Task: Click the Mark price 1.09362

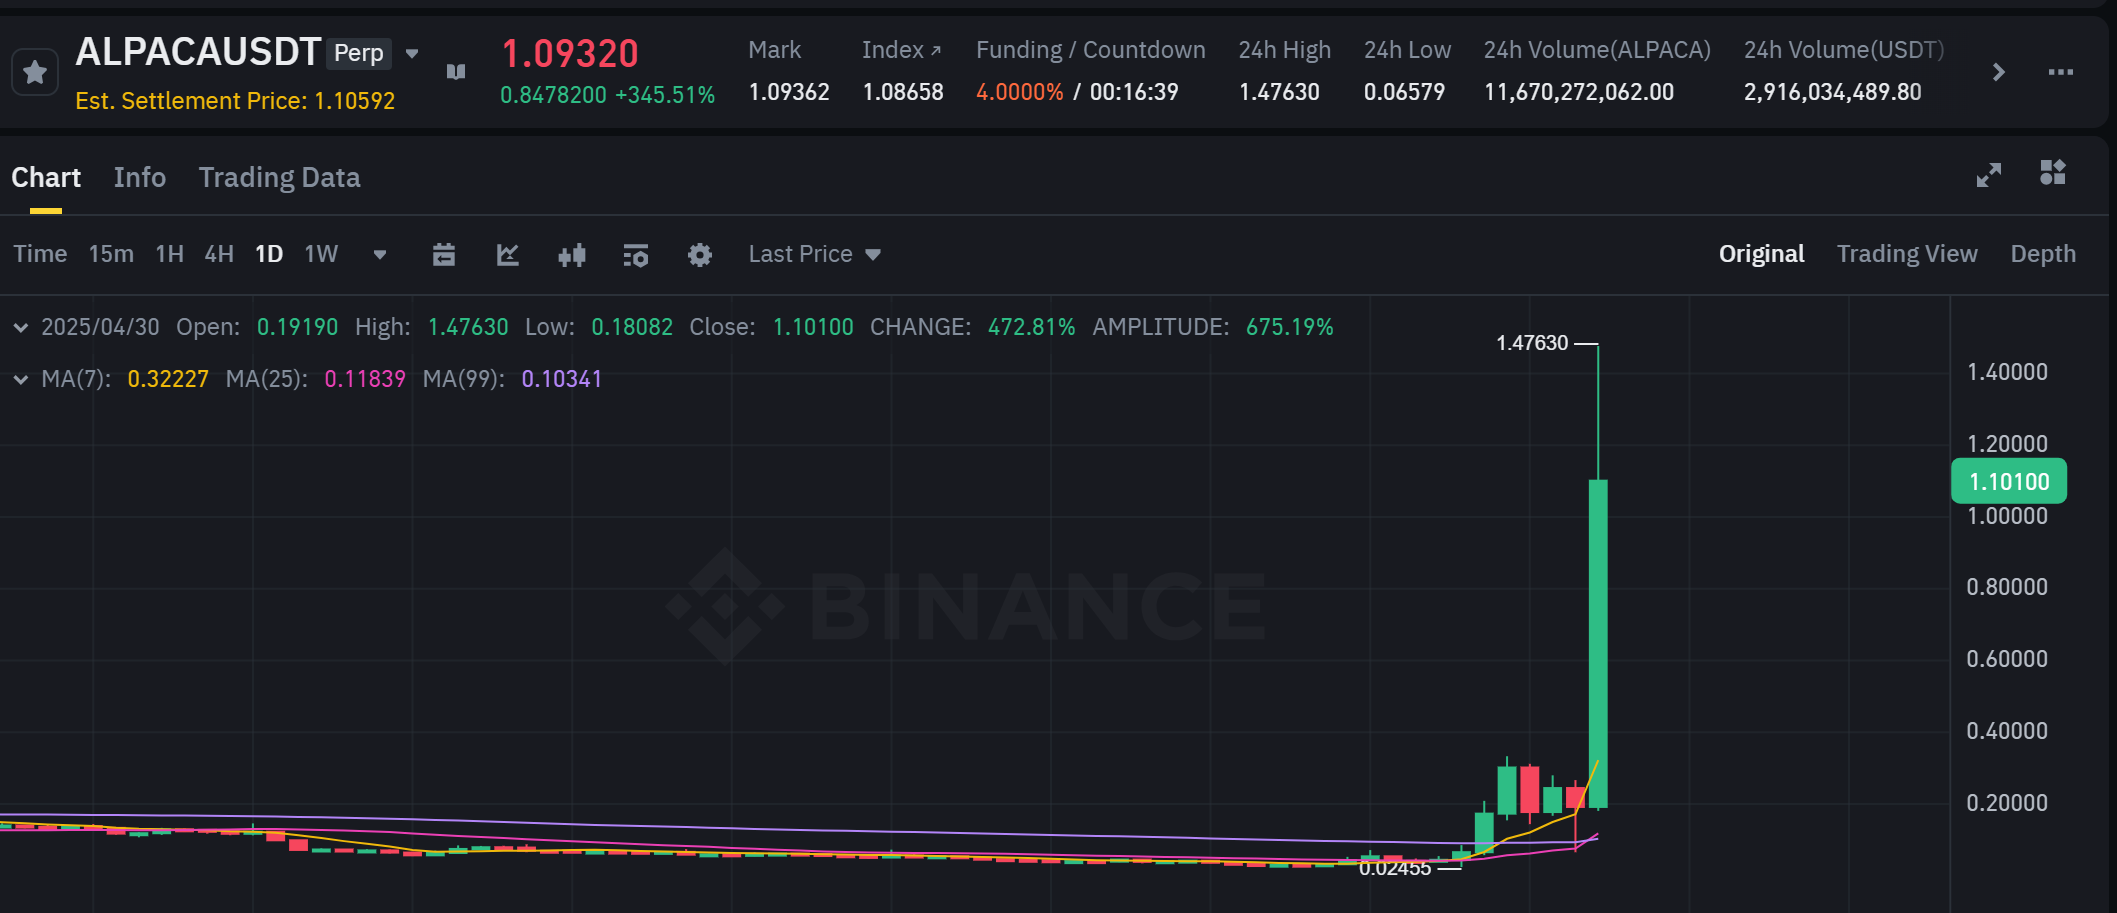Action: 789,92
